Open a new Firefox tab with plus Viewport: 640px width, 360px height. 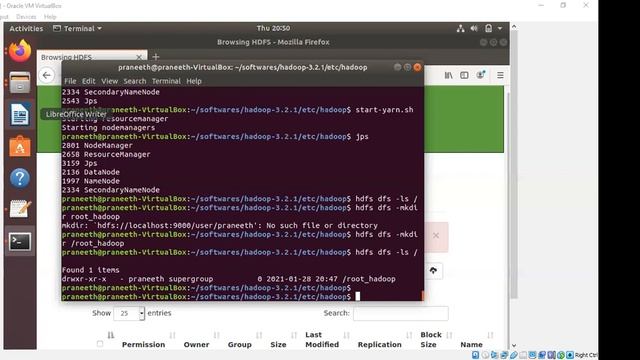coord(156,57)
